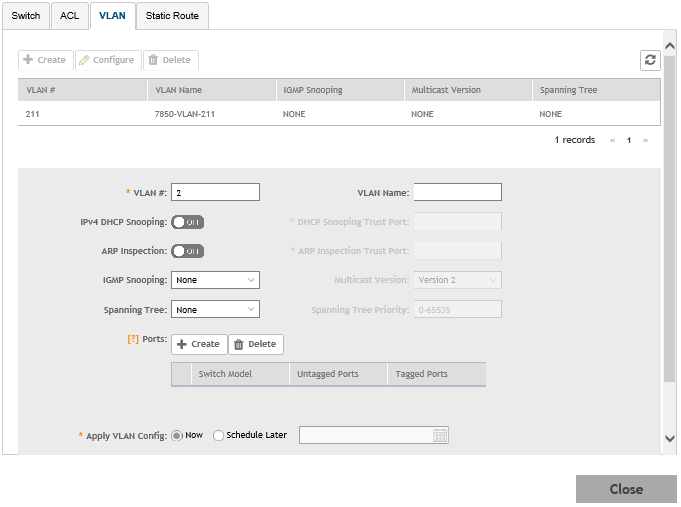Click the VLAN Name input field
681x507 pixels.
[457, 192]
